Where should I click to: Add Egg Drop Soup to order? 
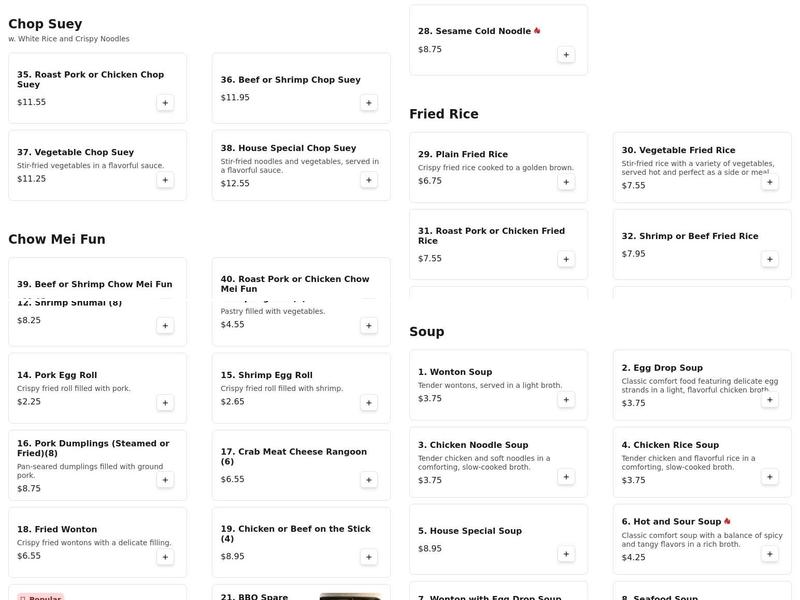point(770,399)
